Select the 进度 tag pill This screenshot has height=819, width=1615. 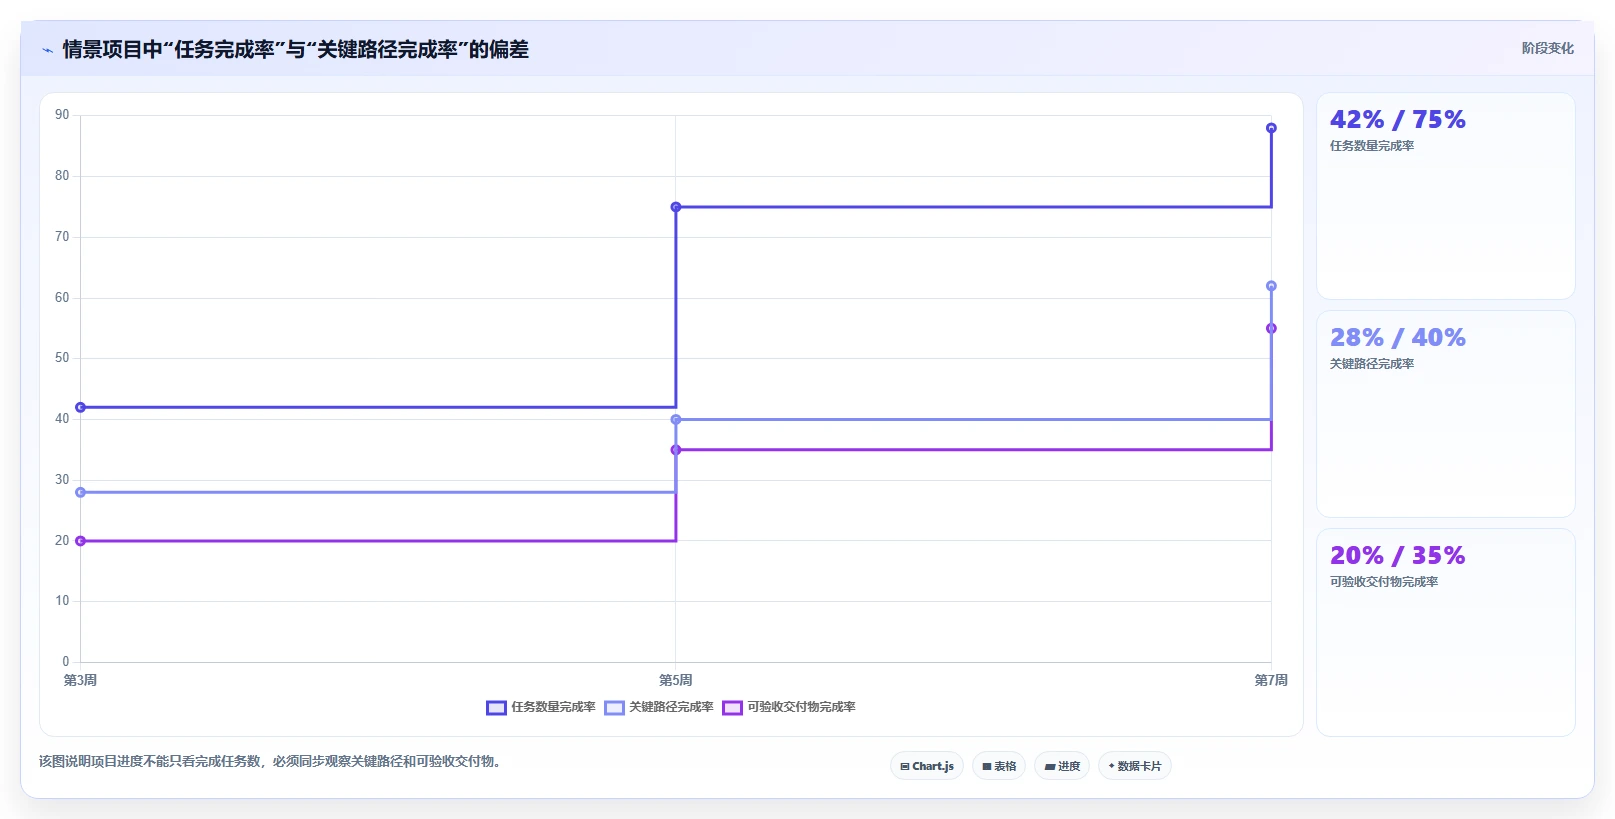pos(1062,766)
